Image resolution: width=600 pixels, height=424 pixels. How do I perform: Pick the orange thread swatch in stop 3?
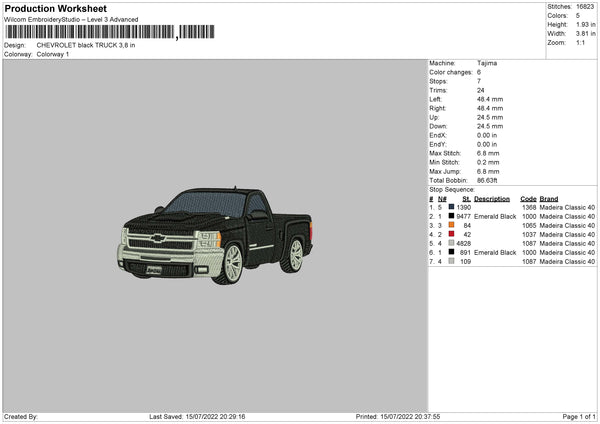click(452, 225)
